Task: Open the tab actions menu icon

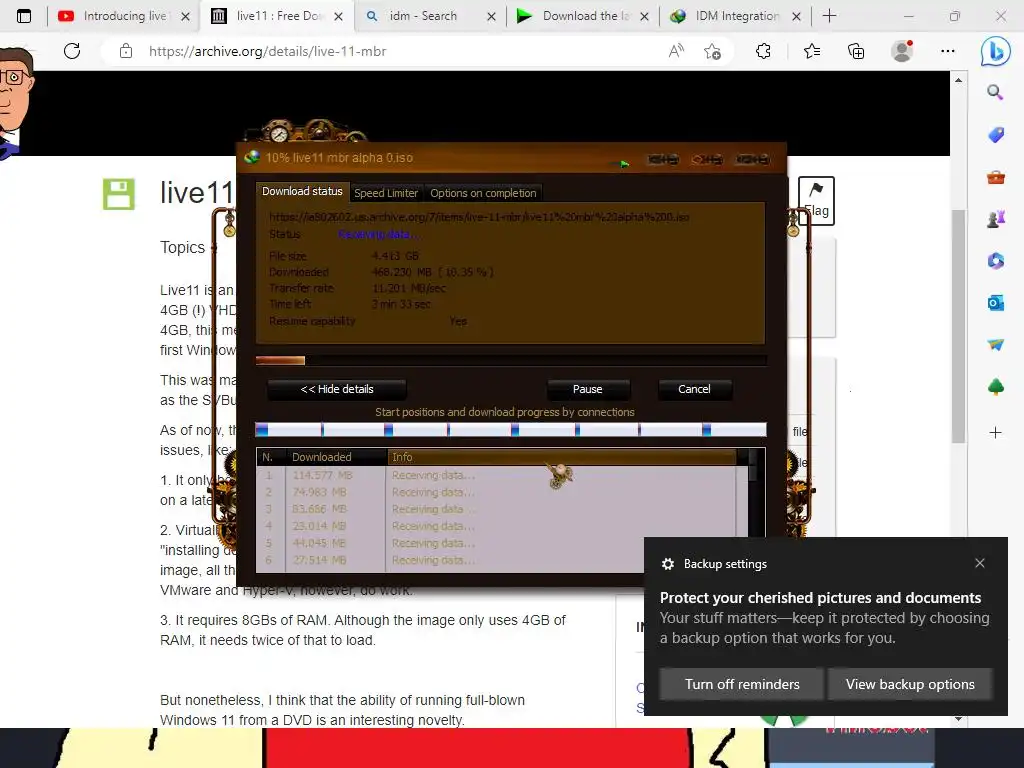Action: (24, 16)
